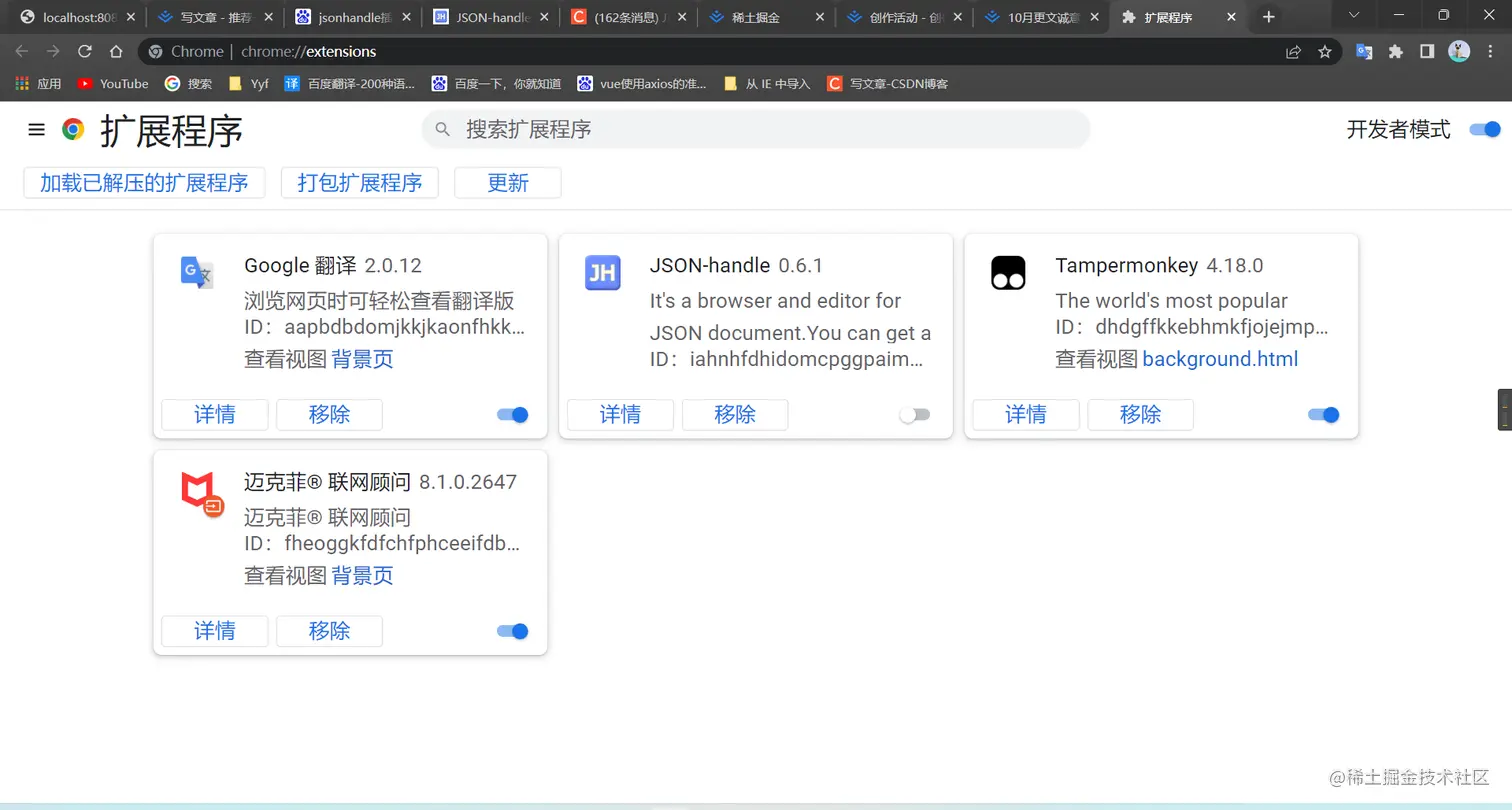
Task: Click 移除 for JSON-handle
Action: point(735,415)
